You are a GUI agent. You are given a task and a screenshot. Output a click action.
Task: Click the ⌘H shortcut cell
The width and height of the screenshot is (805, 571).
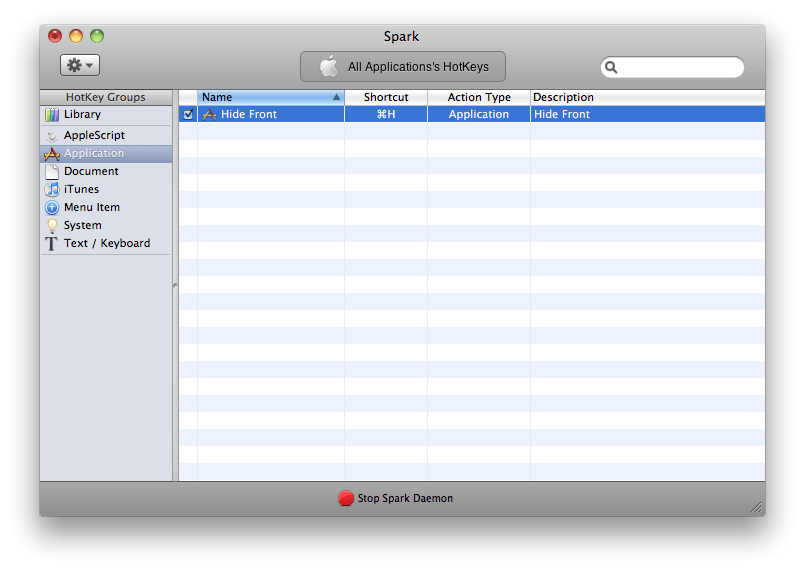pyautogui.click(x=386, y=114)
